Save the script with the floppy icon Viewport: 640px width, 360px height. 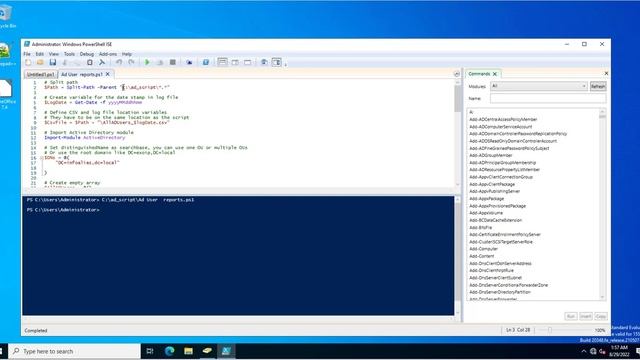[x=53, y=62]
